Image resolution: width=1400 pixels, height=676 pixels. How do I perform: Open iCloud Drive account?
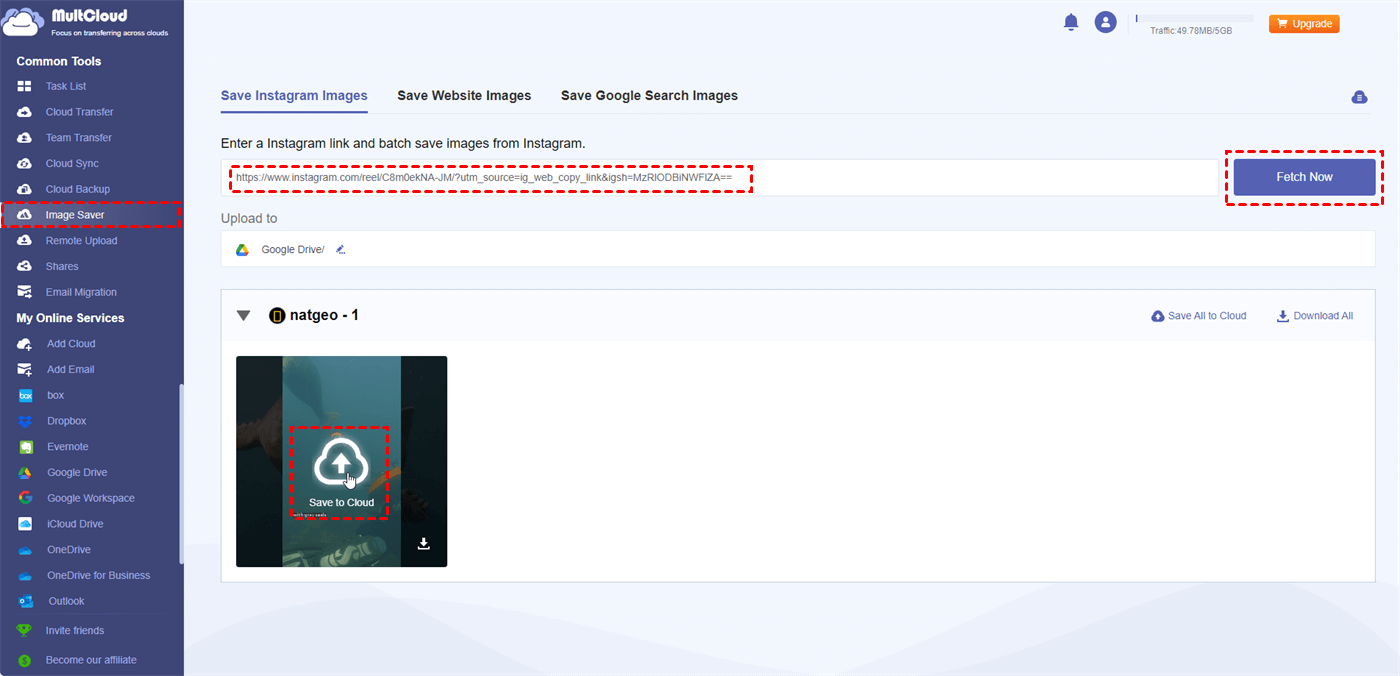tap(75, 524)
